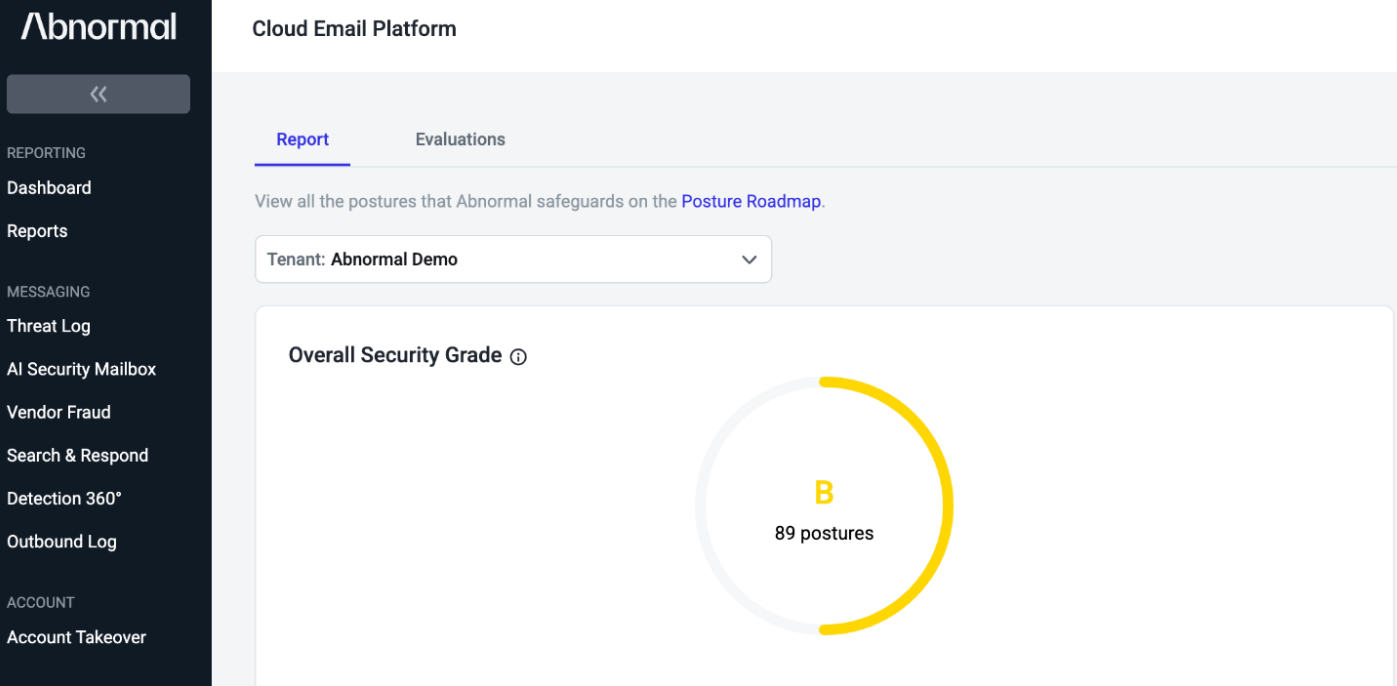Open Account Takeover in sidebar

(76, 637)
